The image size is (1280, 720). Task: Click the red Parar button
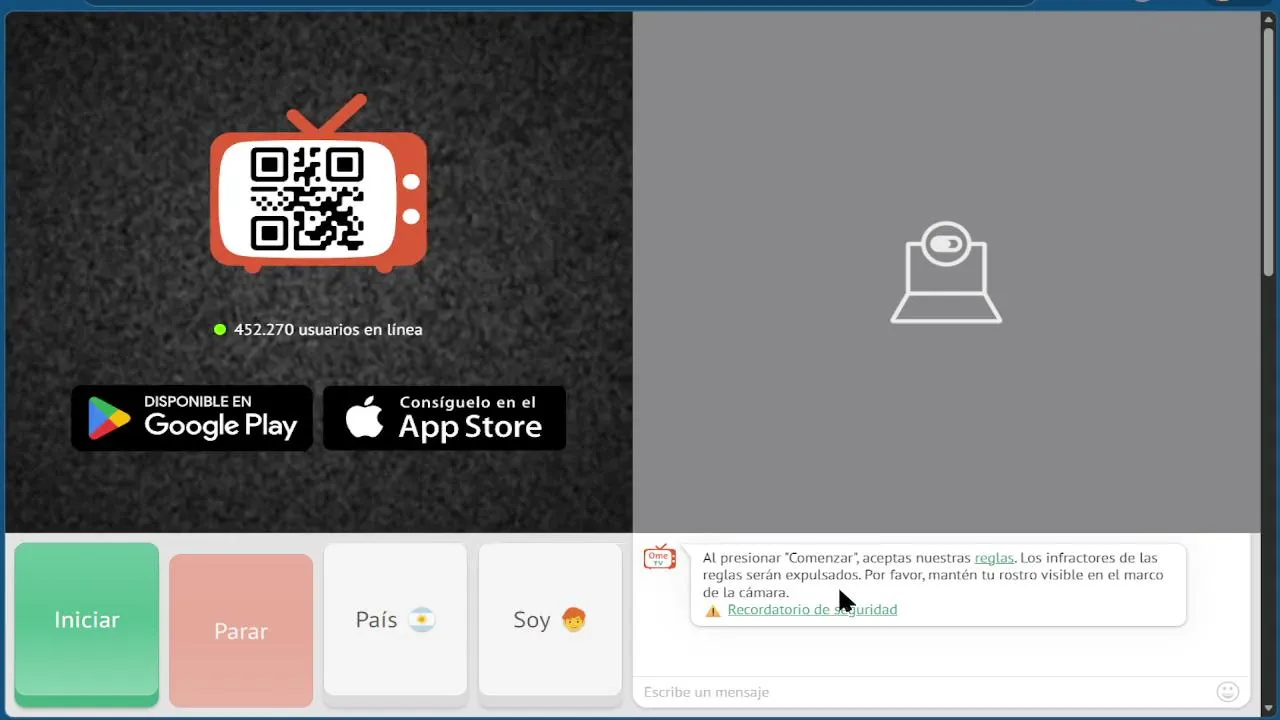(241, 631)
